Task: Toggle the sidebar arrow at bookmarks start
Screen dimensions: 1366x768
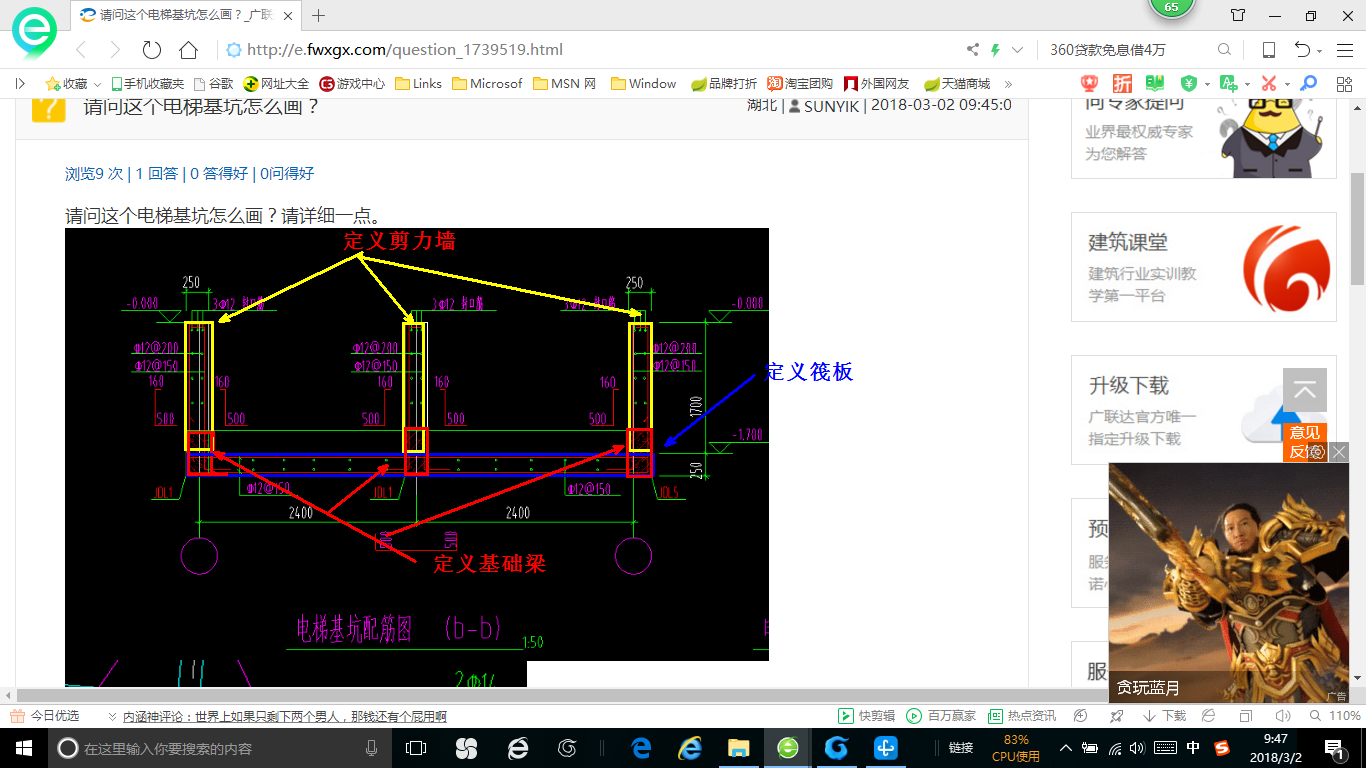Action: (x=20, y=84)
